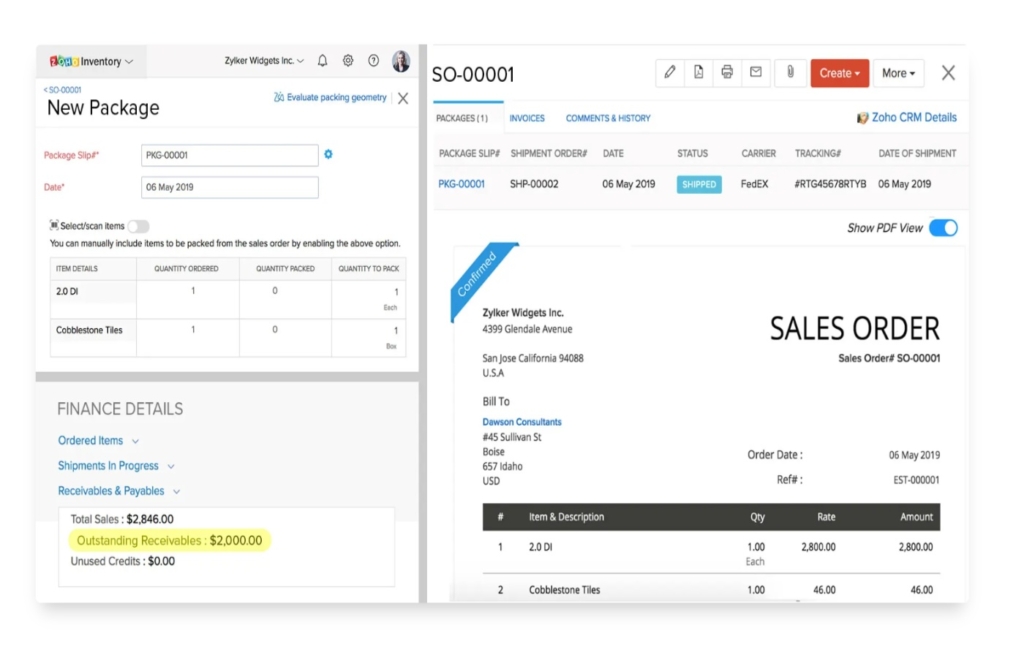Open the edit pencil icon for SO-00001
Image resolution: width=1024 pixels, height=658 pixels.
670,72
